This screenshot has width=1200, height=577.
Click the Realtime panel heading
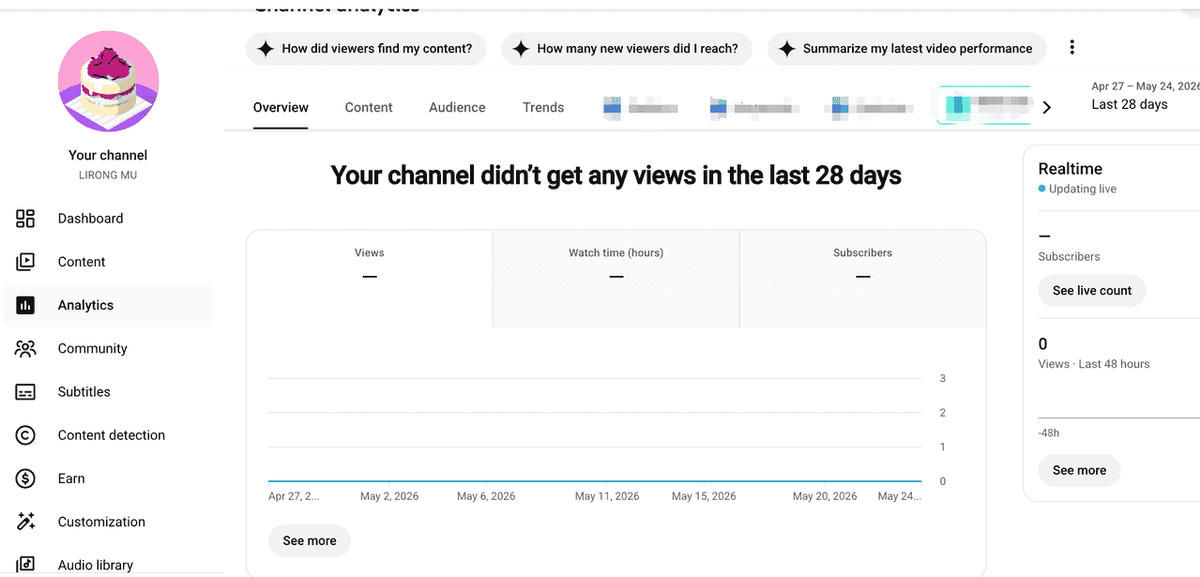[1070, 169]
